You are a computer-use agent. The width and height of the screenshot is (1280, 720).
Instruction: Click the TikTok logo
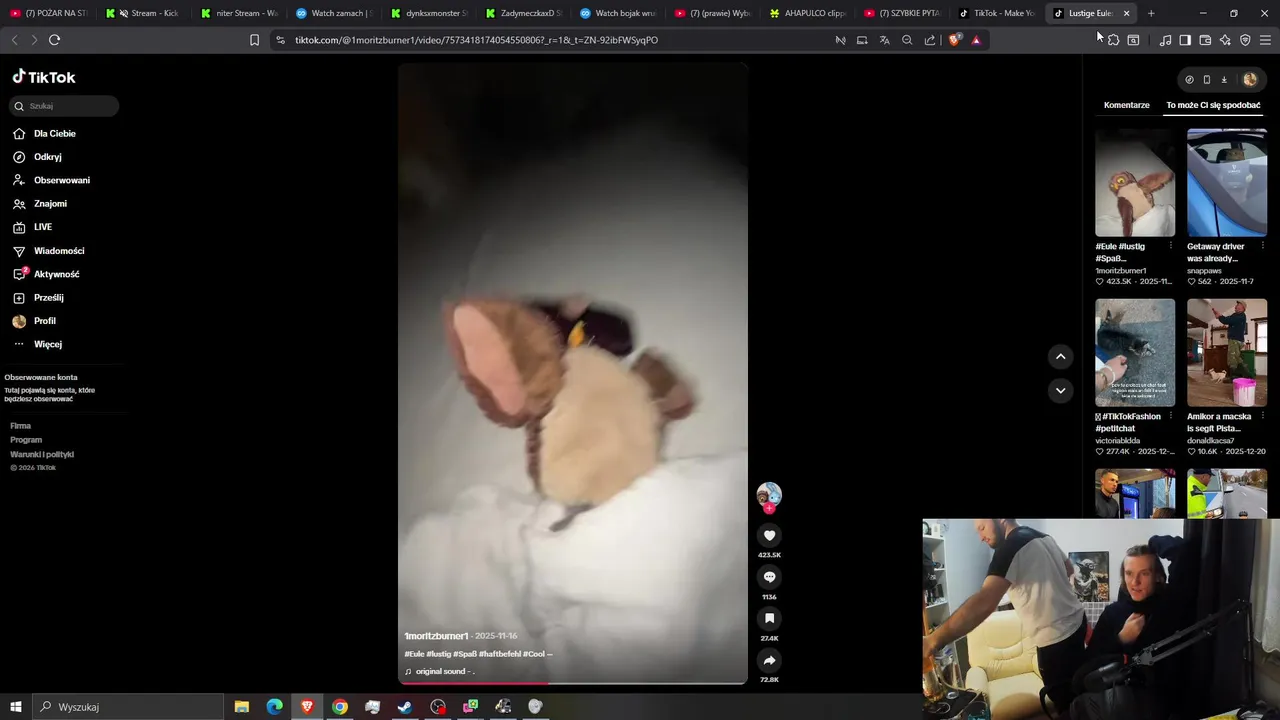pos(44,77)
